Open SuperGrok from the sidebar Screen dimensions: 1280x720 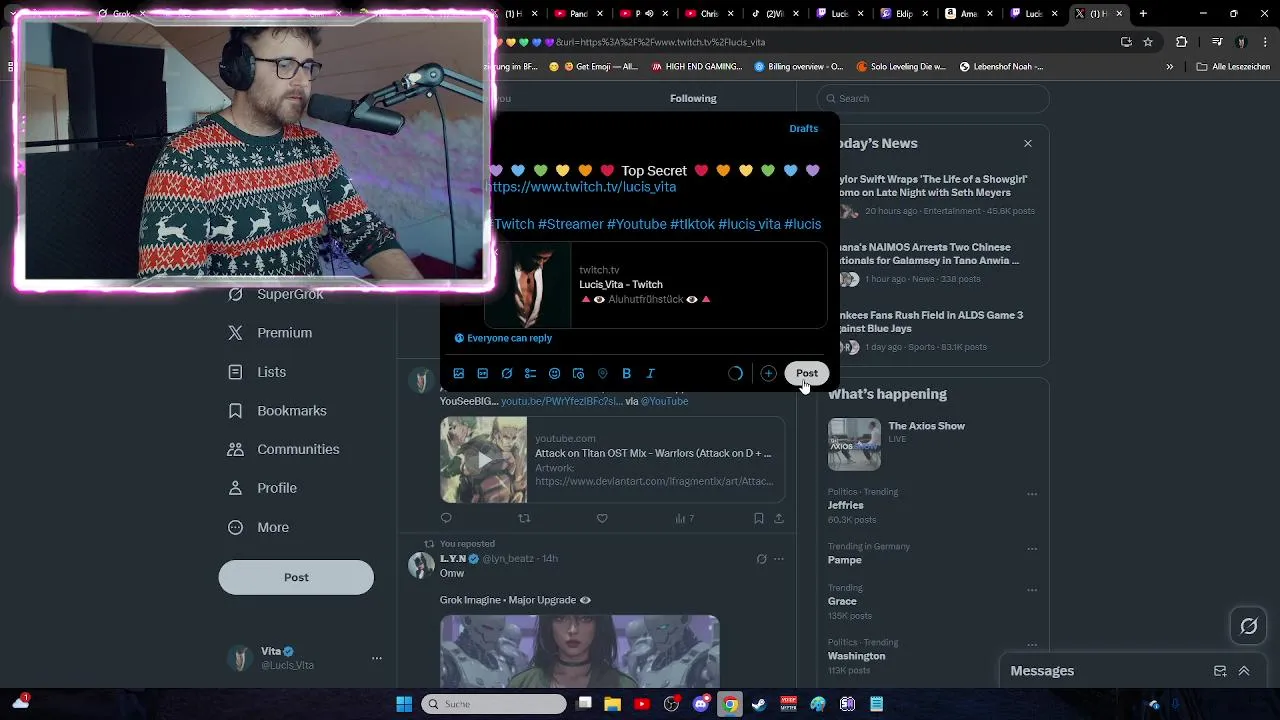pos(276,294)
